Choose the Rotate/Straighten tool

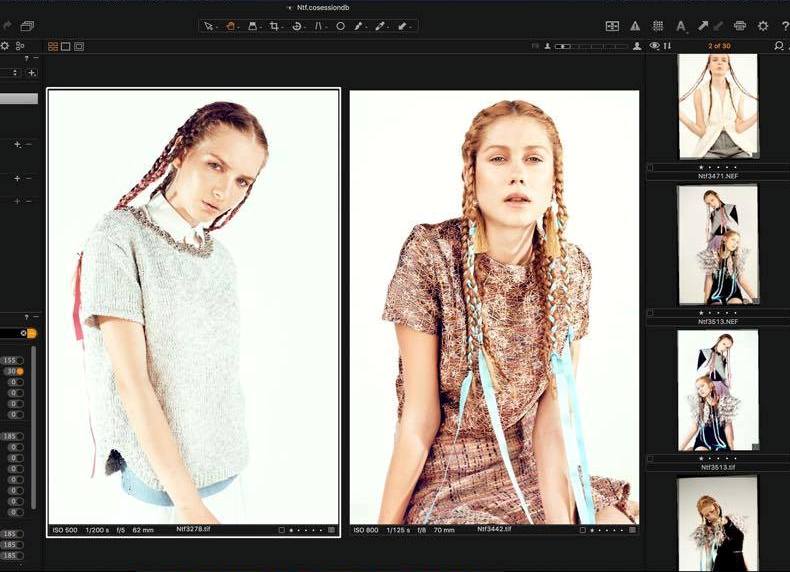point(296,26)
